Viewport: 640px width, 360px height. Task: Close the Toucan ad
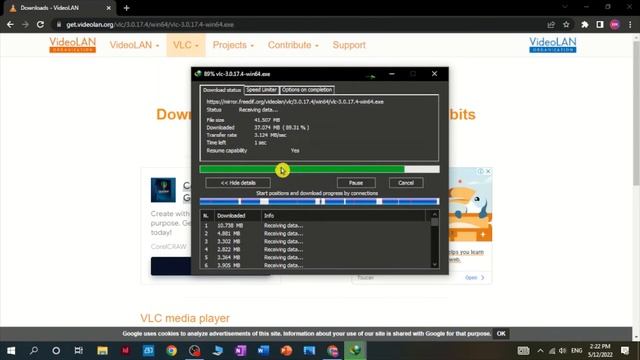(488, 171)
